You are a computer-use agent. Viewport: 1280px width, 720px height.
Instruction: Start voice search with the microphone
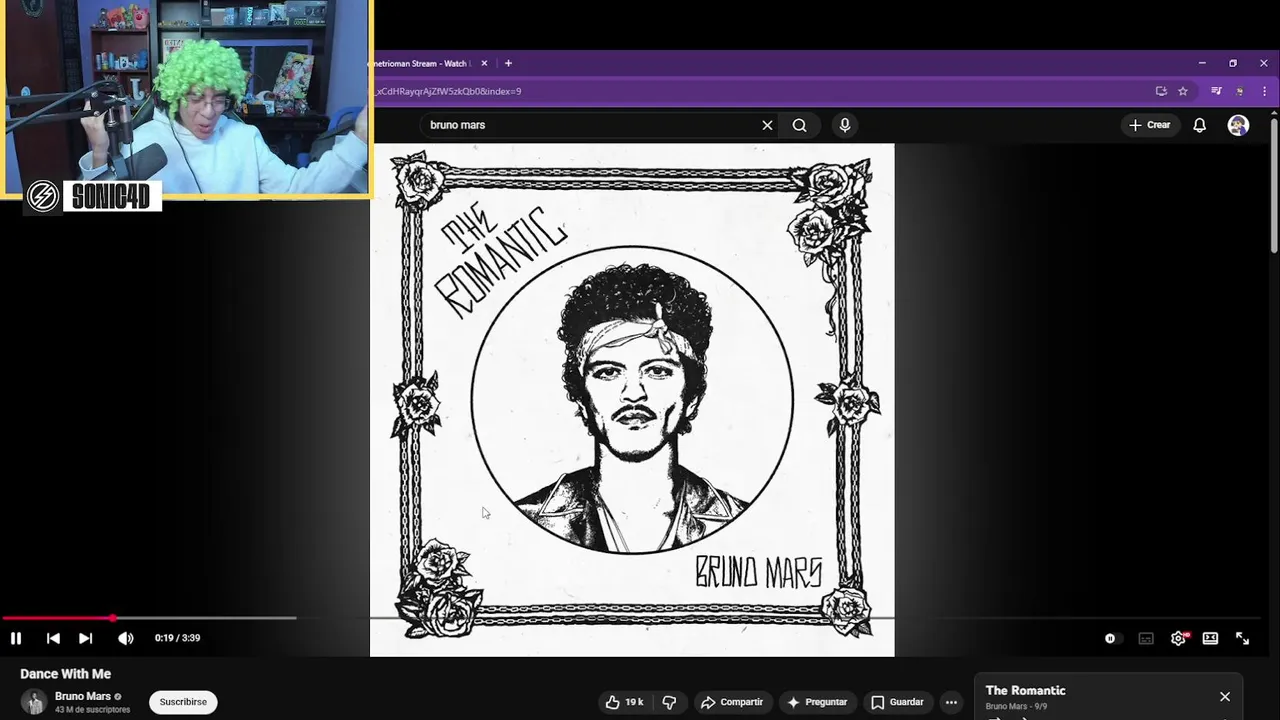(x=845, y=125)
